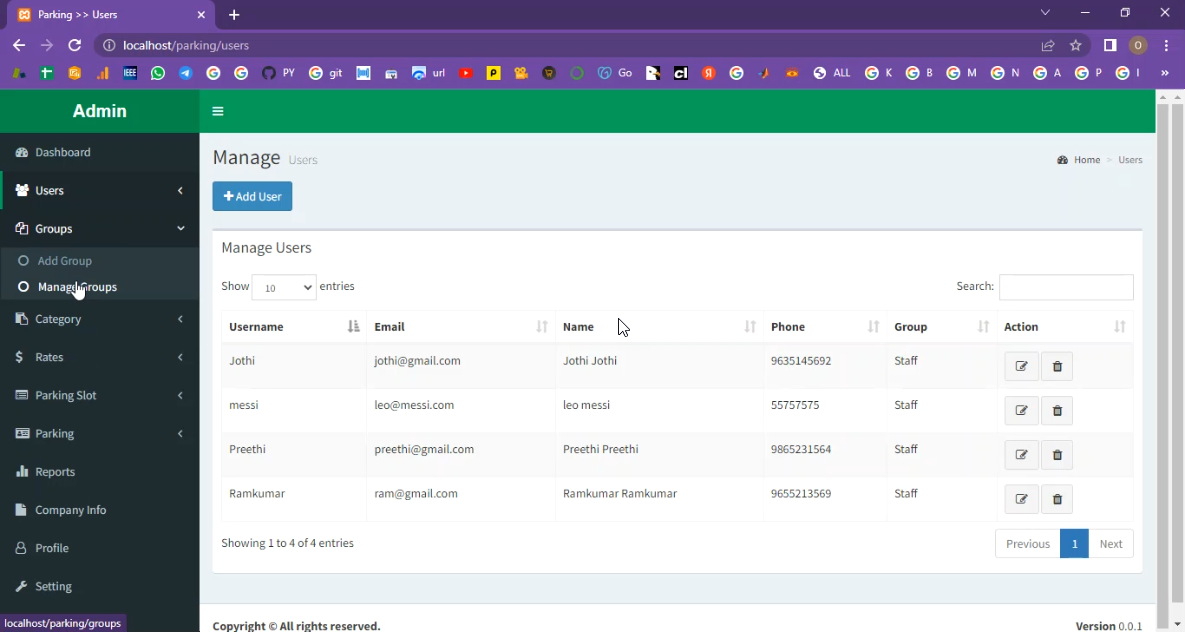Click the browser reload page icon
The width and height of the screenshot is (1185, 632).
coord(74,45)
